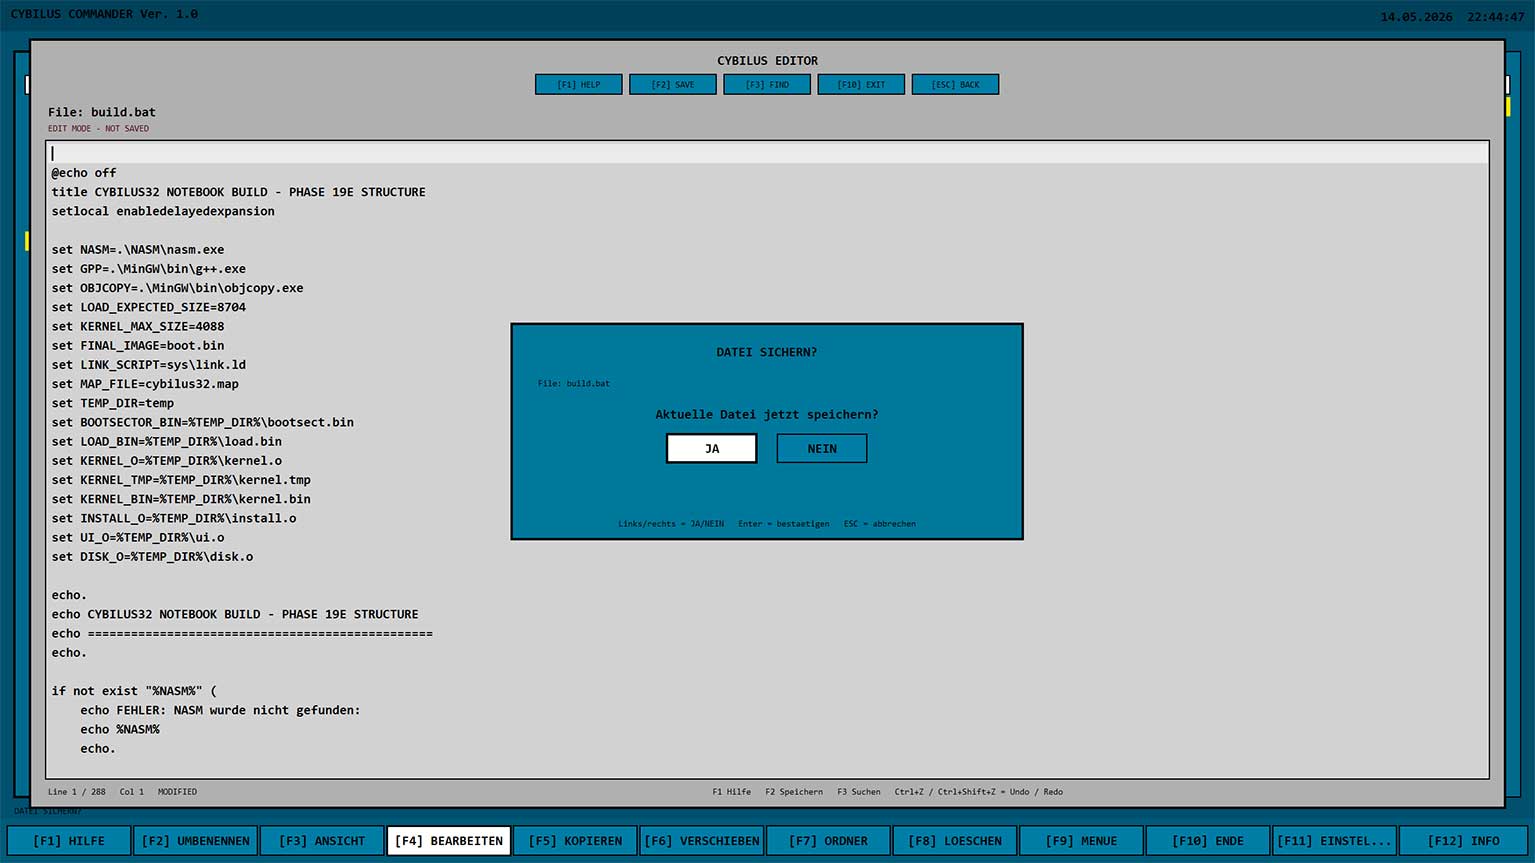Click 'MODIFIED' status bar indicator
The width and height of the screenshot is (1535, 863).
(177, 792)
